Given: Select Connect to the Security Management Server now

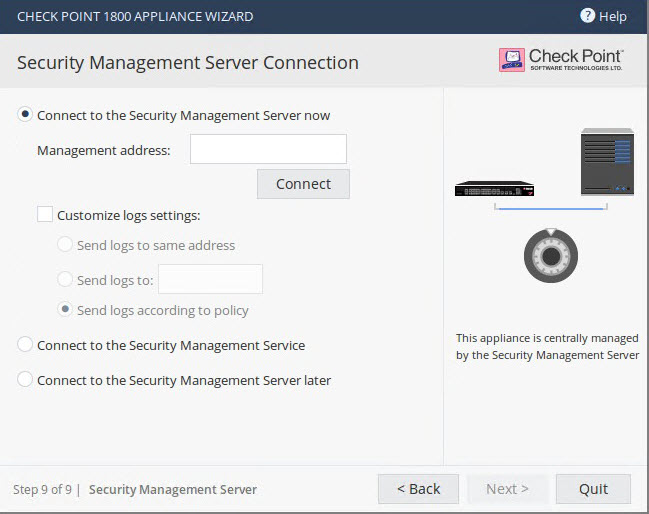Looking at the screenshot, I should coord(25,115).
